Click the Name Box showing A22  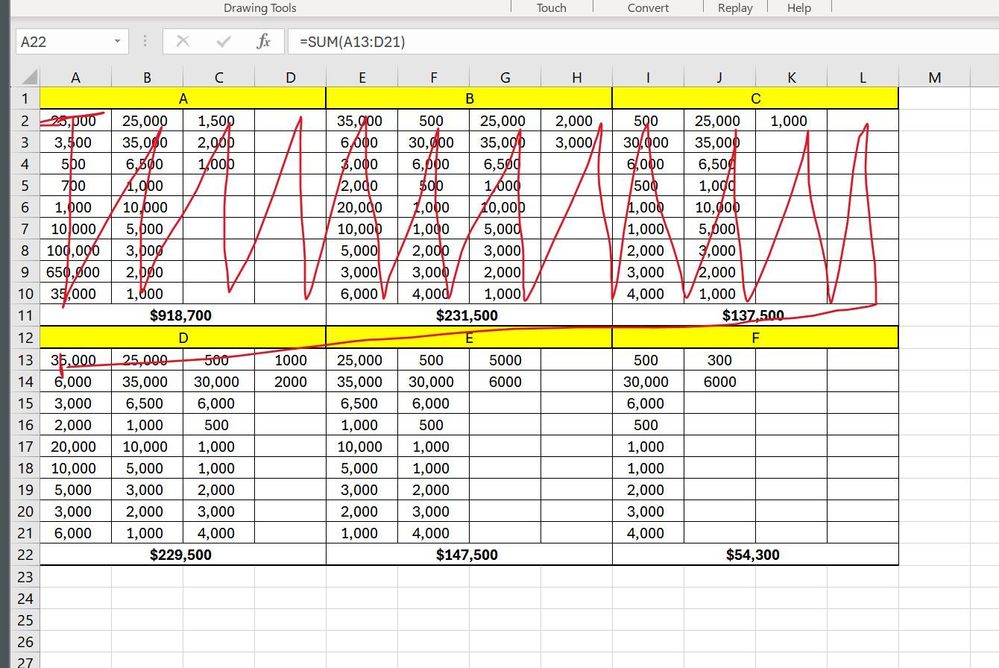tap(71, 41)
